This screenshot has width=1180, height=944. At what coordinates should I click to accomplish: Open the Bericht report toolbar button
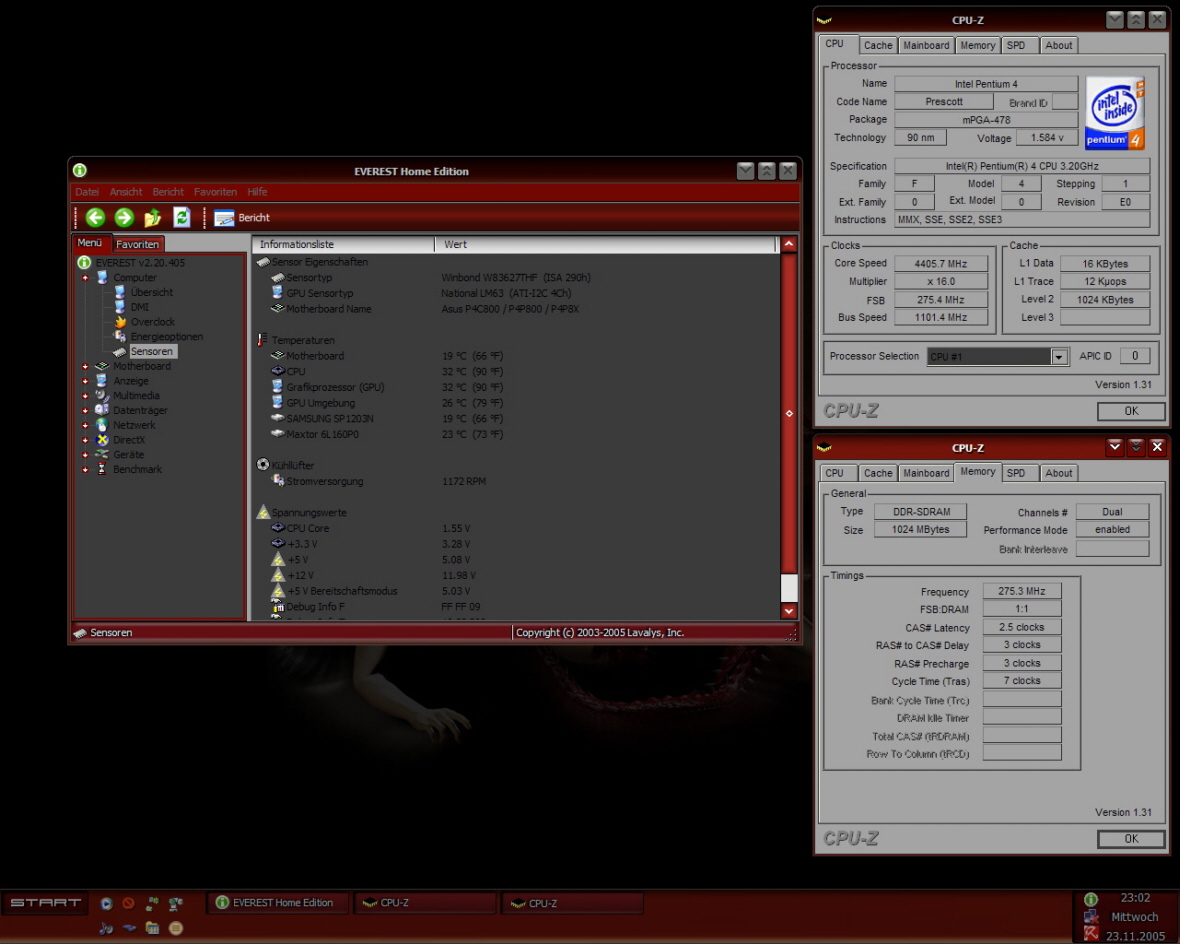(242, 218)
